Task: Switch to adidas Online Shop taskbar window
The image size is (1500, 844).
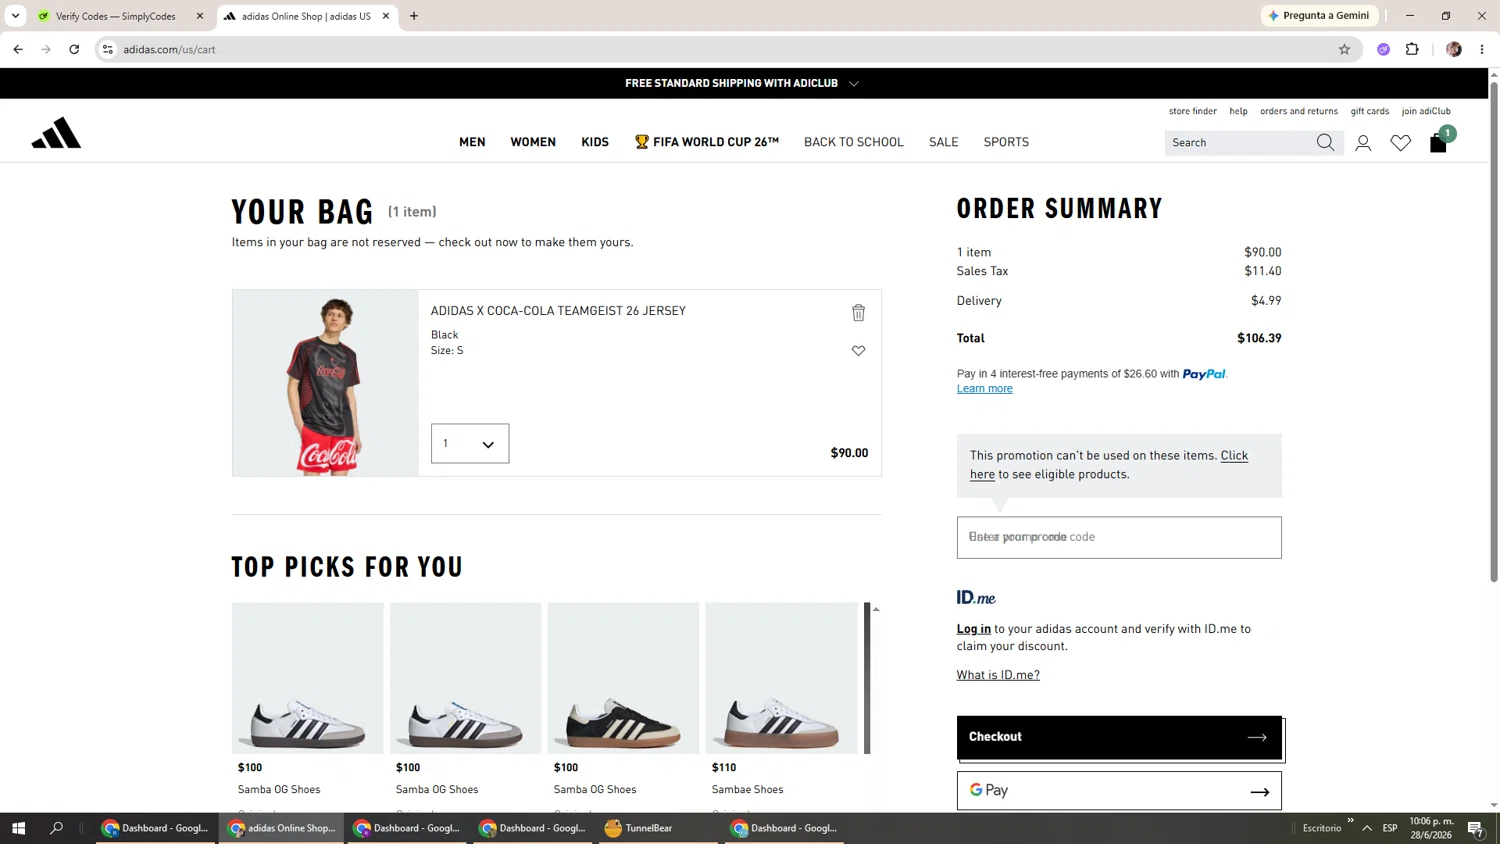Action: pyautogui.click(x=282, y=828)
